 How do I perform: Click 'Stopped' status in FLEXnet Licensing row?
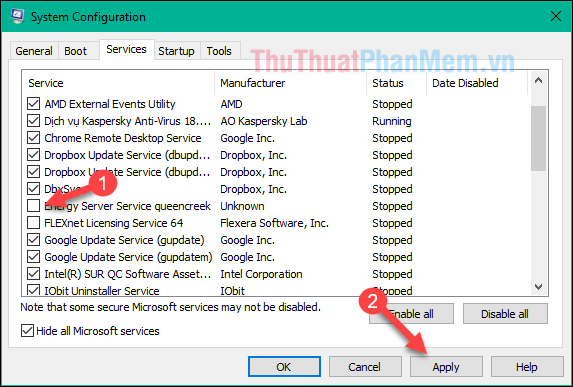392,223
